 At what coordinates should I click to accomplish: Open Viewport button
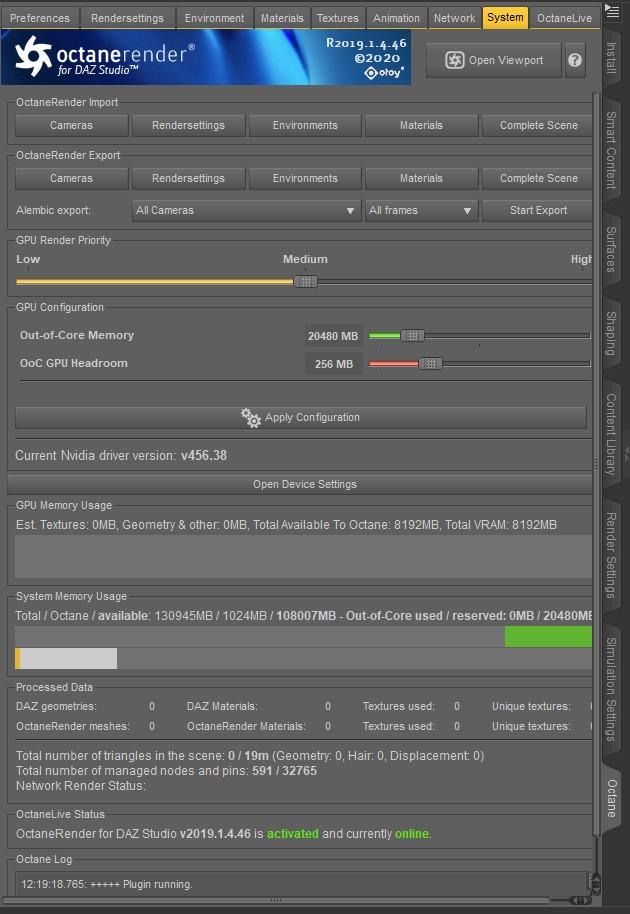[494, 60]
